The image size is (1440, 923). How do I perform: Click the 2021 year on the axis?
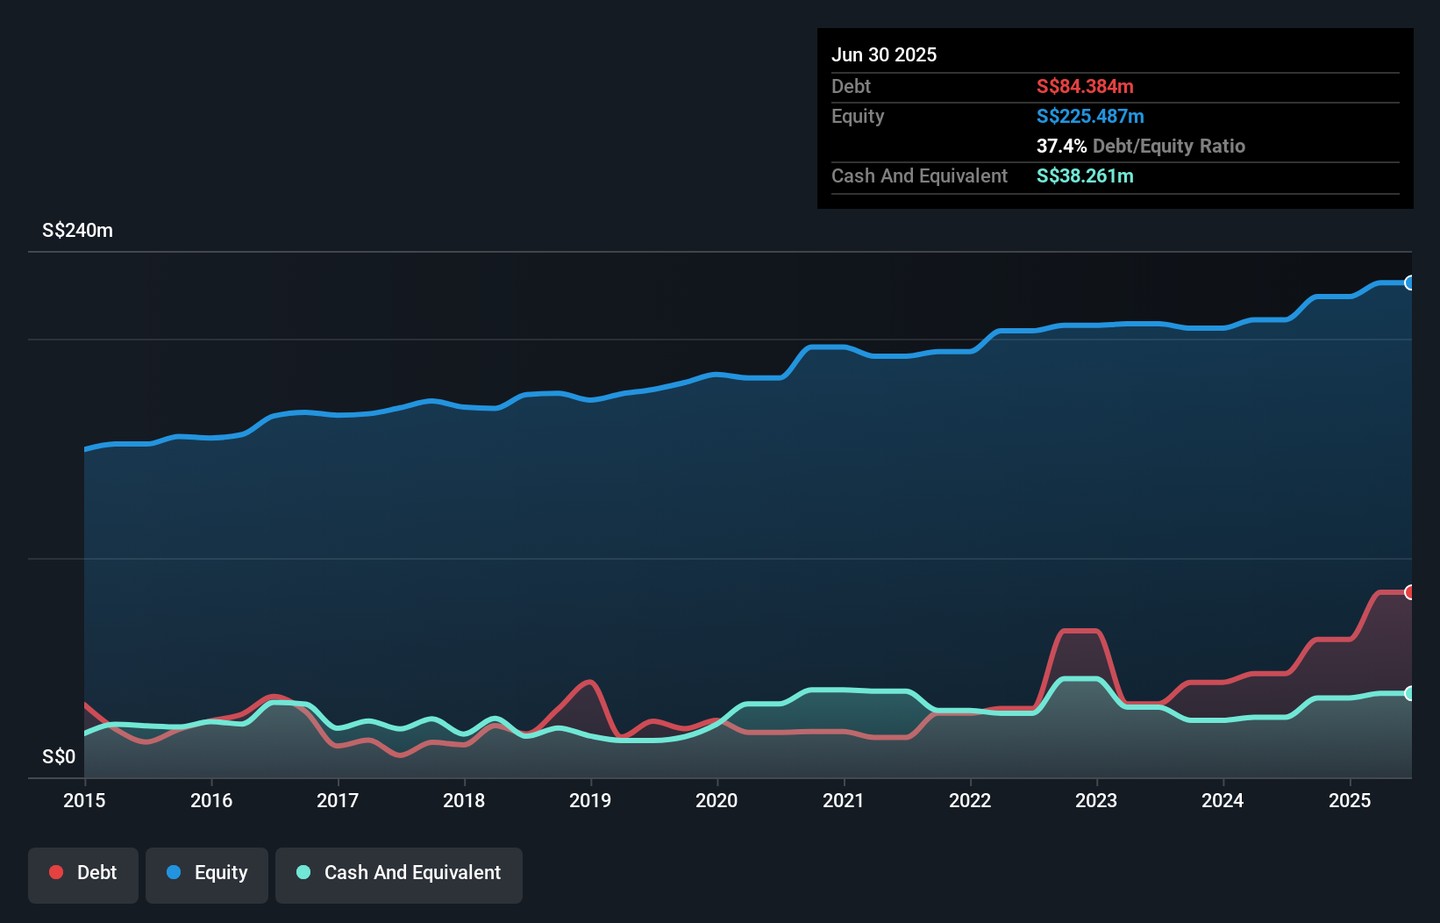(x=843, y=800)
